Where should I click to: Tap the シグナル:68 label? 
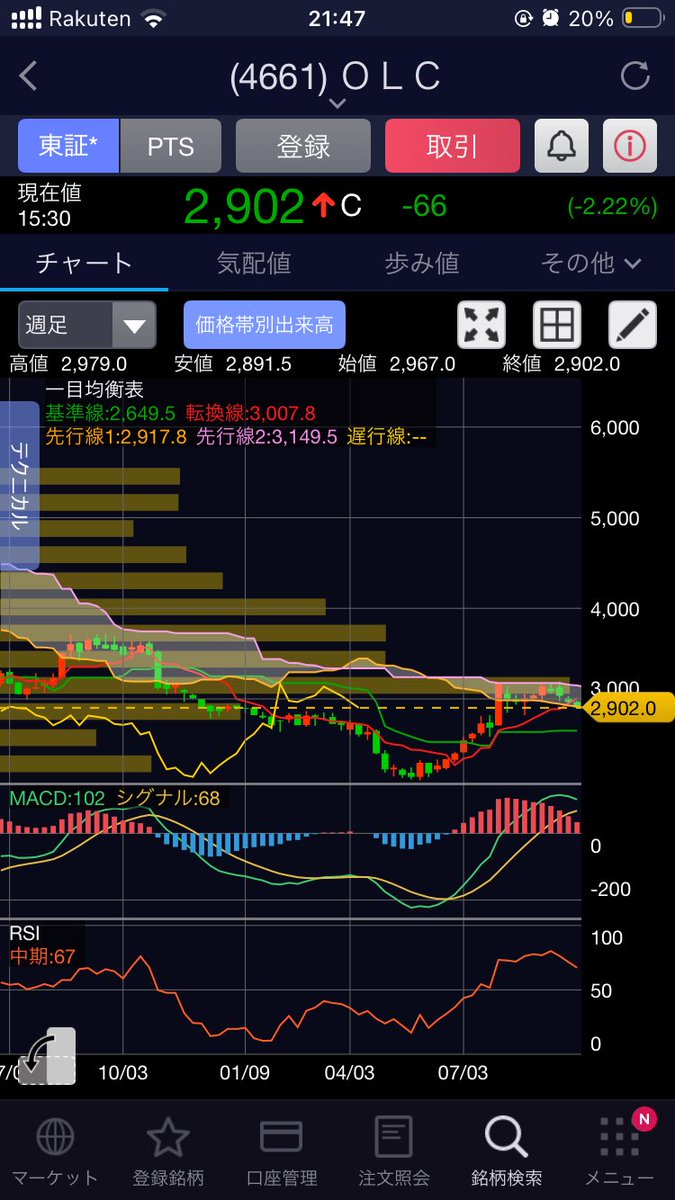click(168, 798)
